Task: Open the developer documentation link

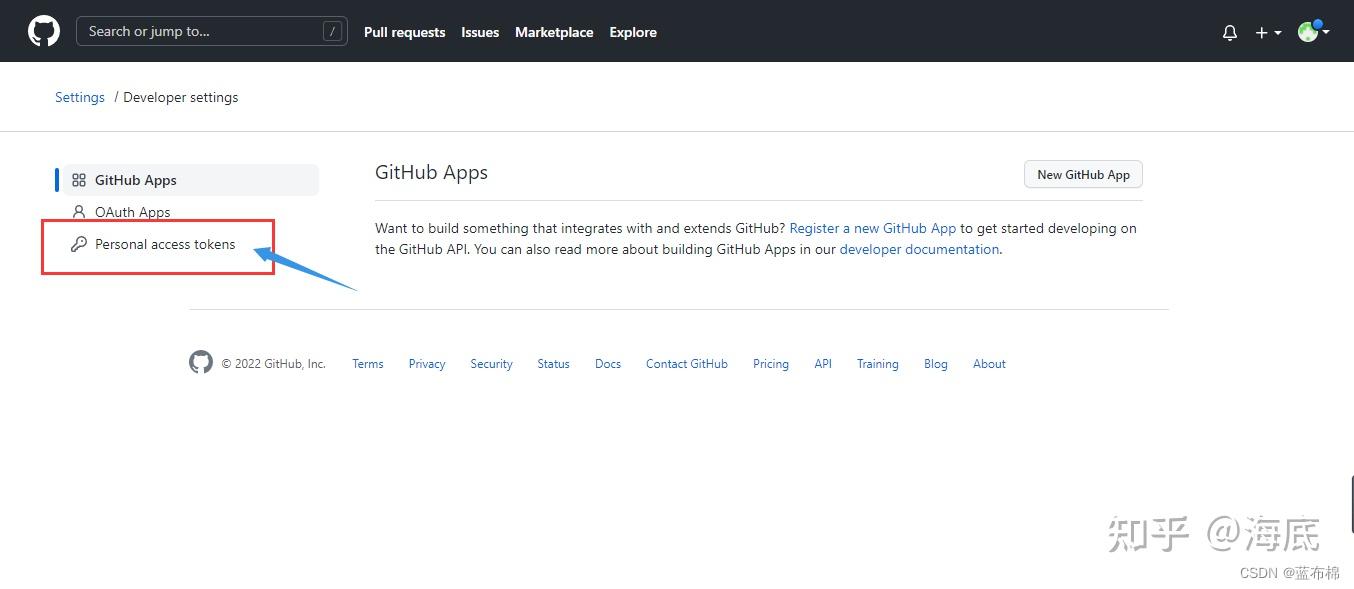Action: coord(919,249)
